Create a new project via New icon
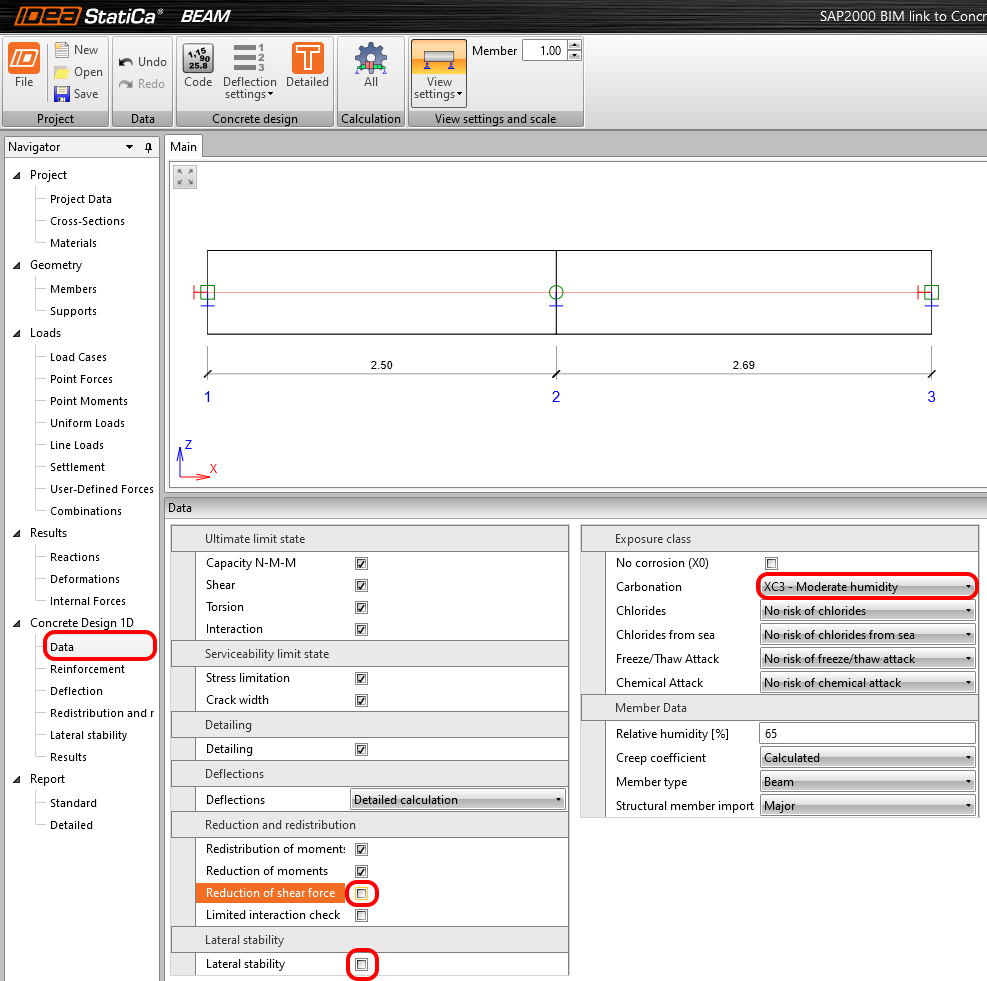The height and width of the screenshot is (981, 987). pos(77,49)
